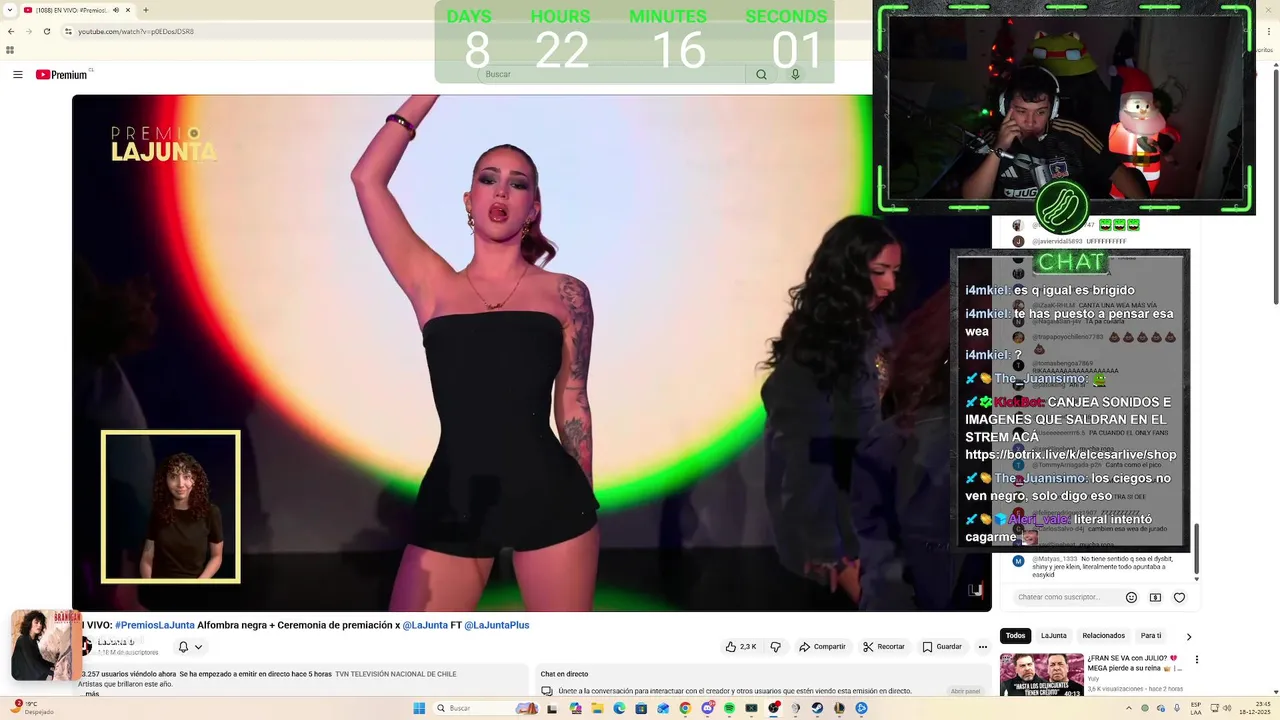Open notification bell dropdown for channel
The width and height of the screenshot is (1280, 720).
(190, 647)
